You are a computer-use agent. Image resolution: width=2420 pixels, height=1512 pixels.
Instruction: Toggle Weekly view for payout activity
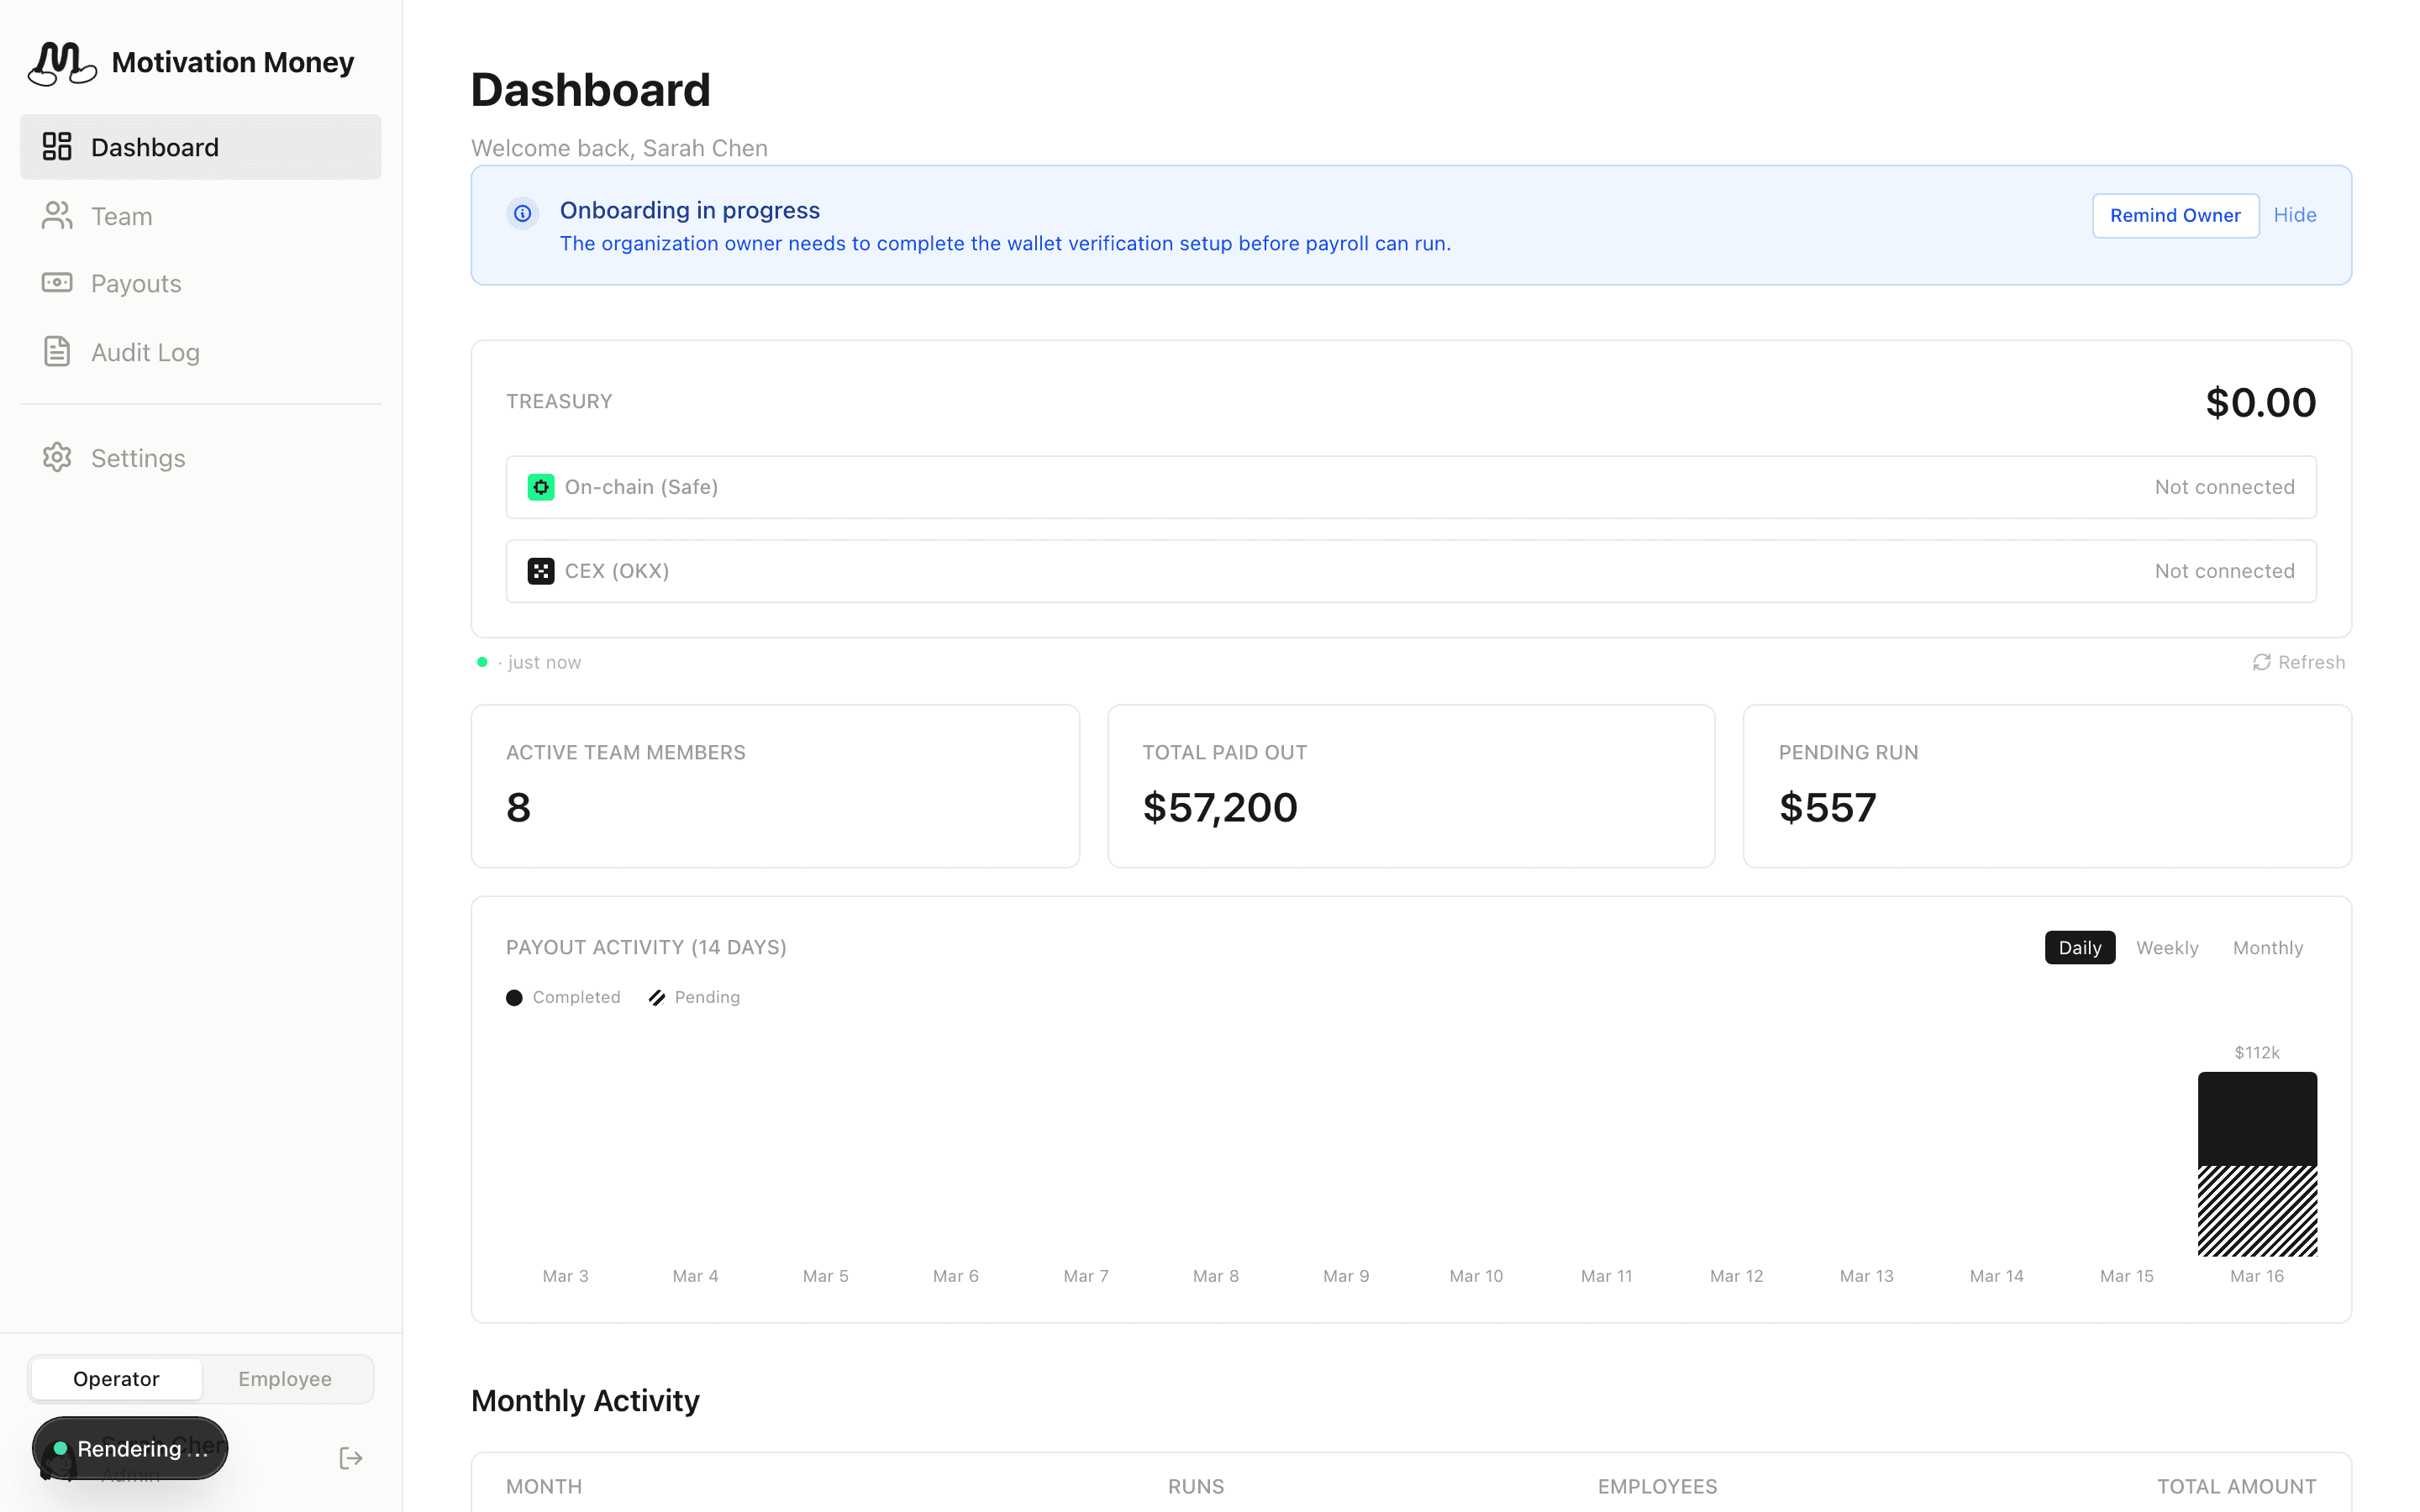(2167, 947)
